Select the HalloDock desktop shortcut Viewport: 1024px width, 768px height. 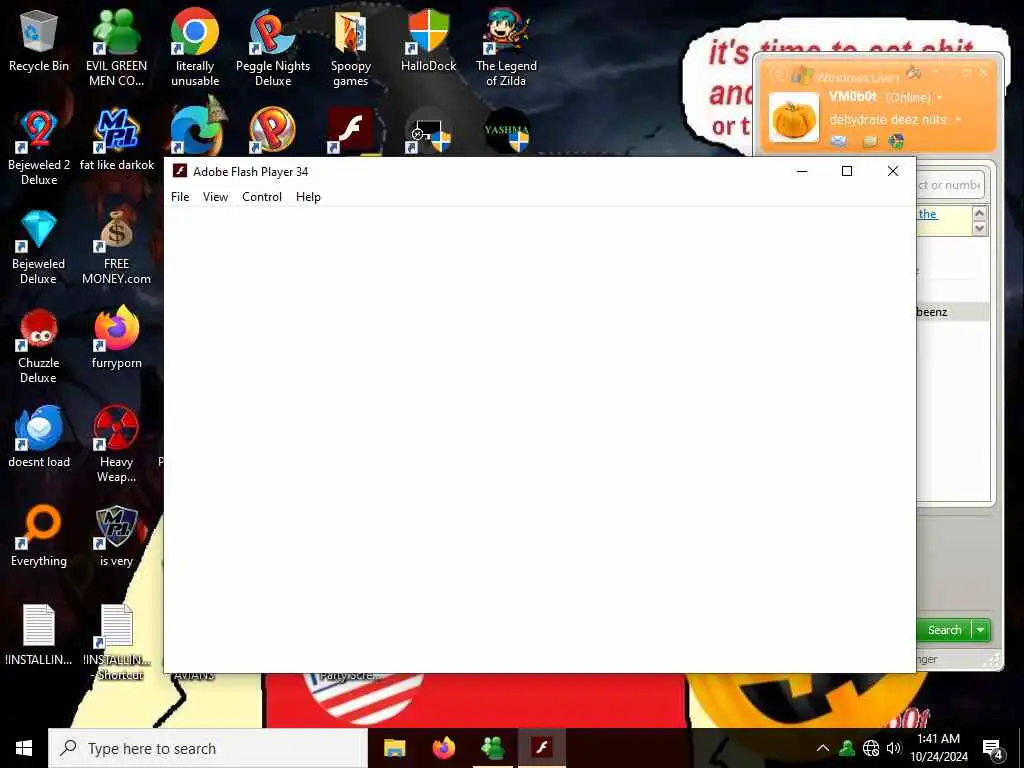(x=428, y=40)
